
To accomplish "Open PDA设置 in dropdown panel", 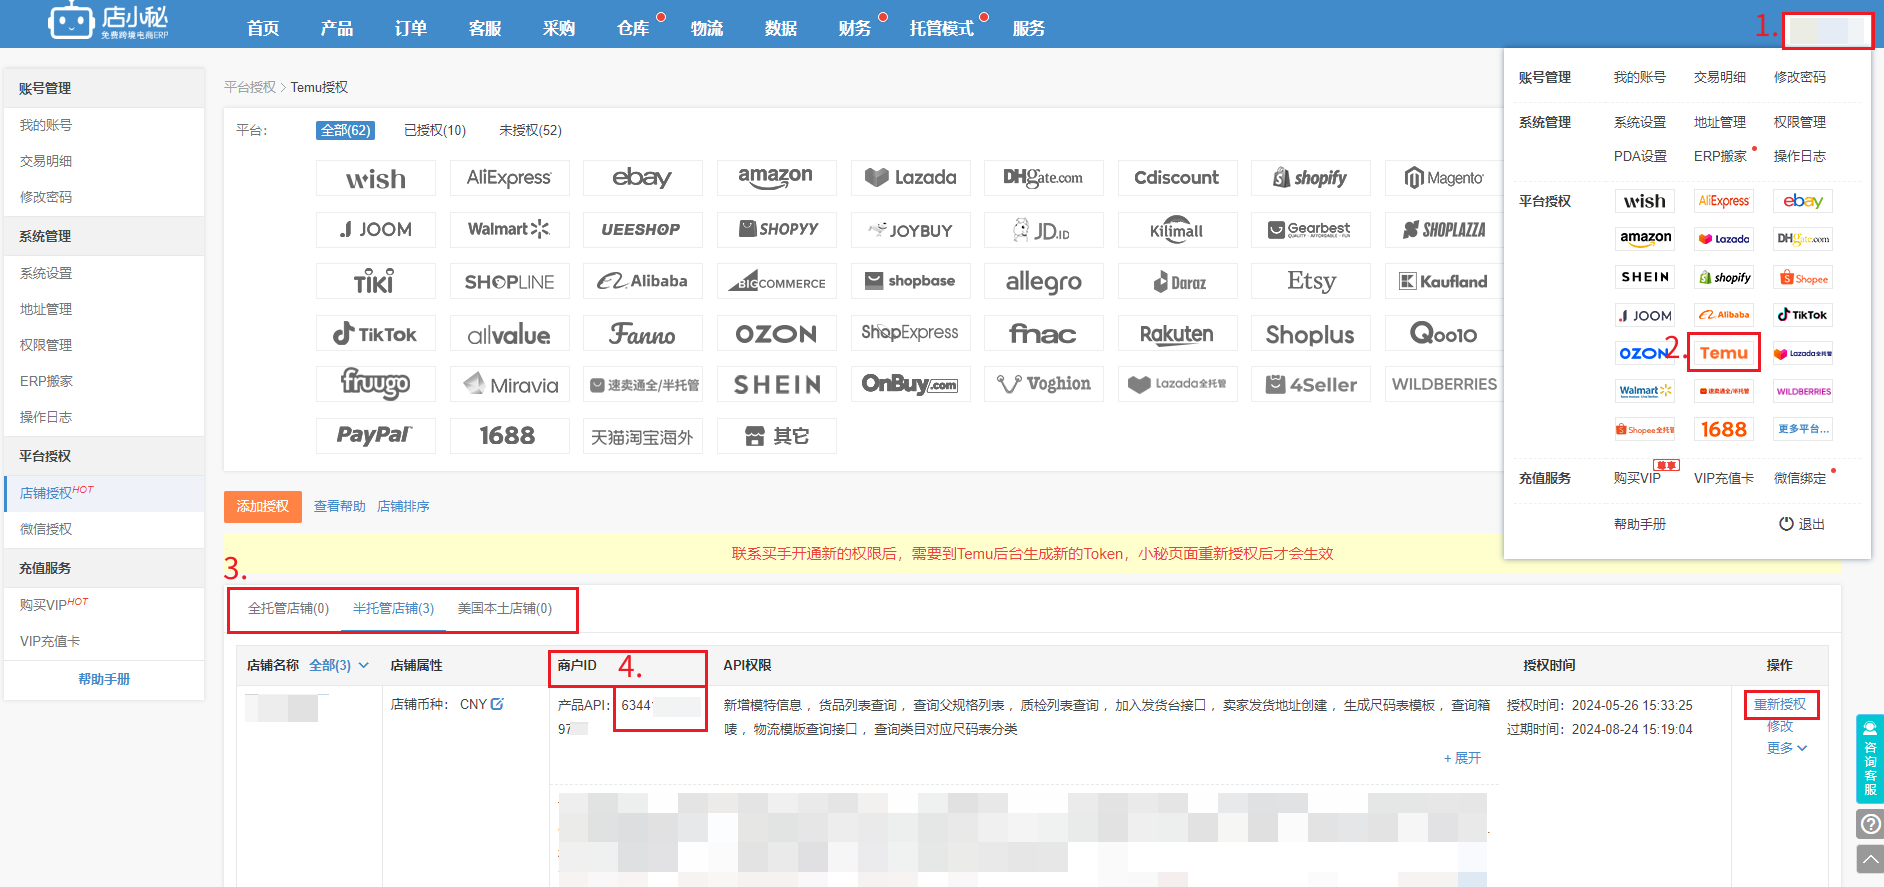I will 1640,156.
